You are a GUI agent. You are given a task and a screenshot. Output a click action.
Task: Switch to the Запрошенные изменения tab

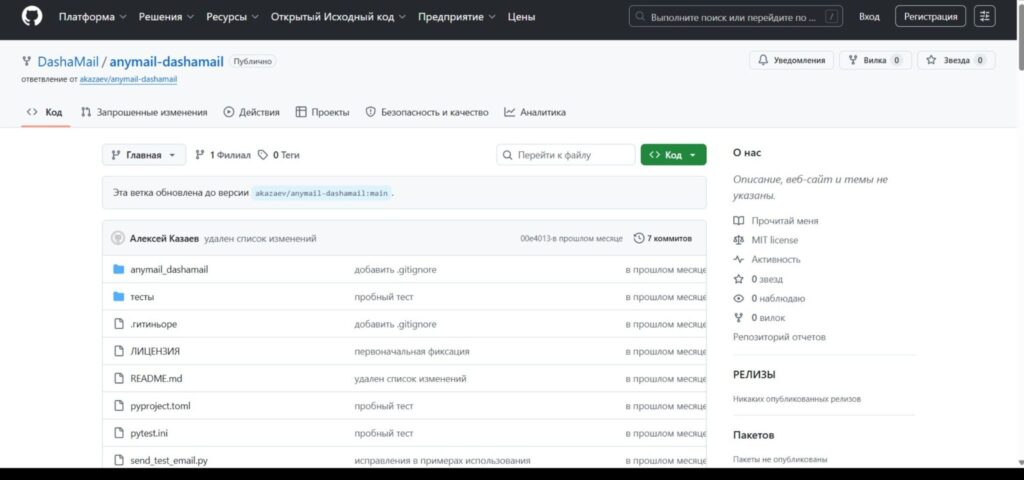pyautogui.click(x=144, y=112)
